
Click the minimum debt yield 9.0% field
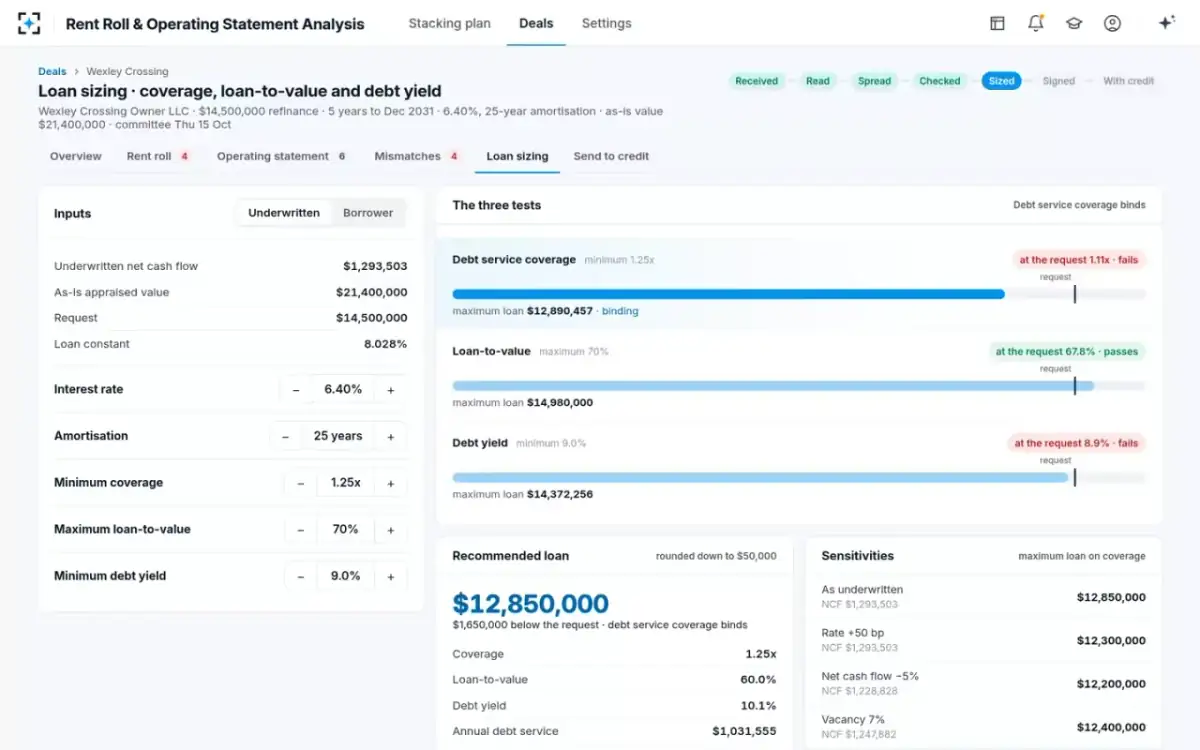click(345, 576)
